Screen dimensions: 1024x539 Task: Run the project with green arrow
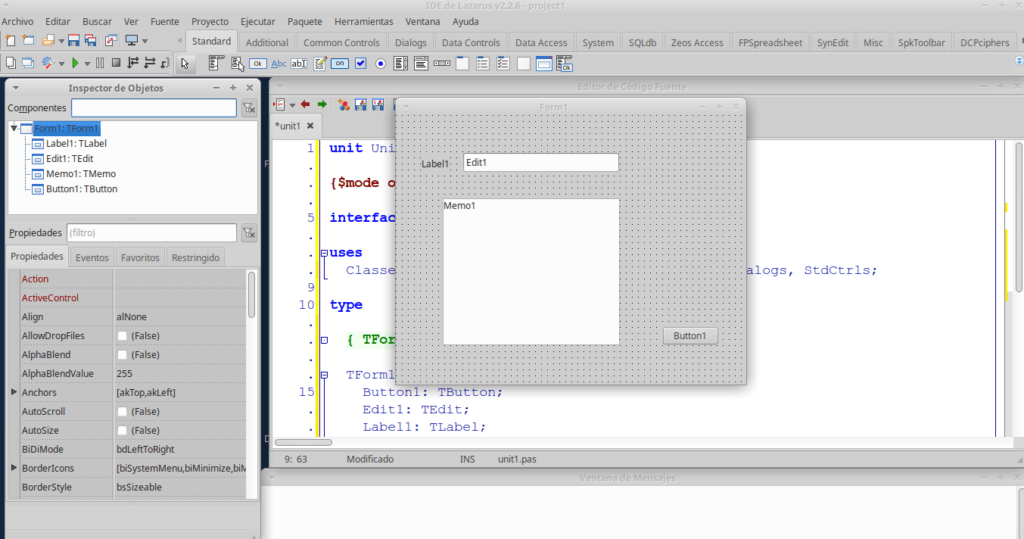75,63
